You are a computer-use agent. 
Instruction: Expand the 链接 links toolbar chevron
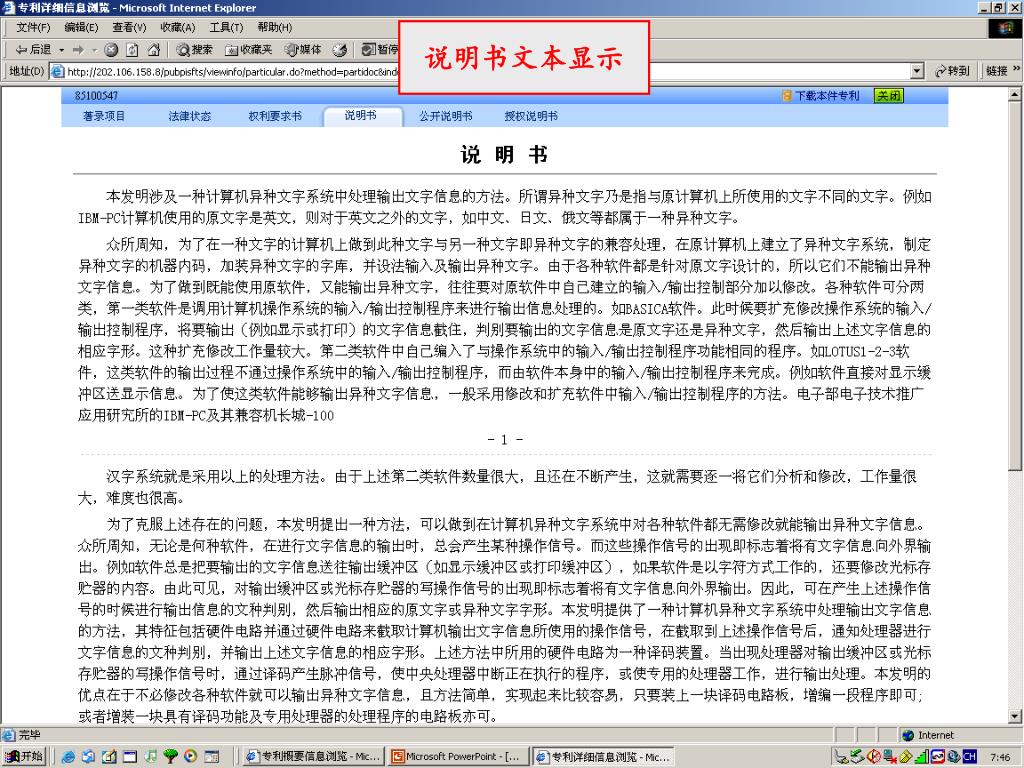1016,69
